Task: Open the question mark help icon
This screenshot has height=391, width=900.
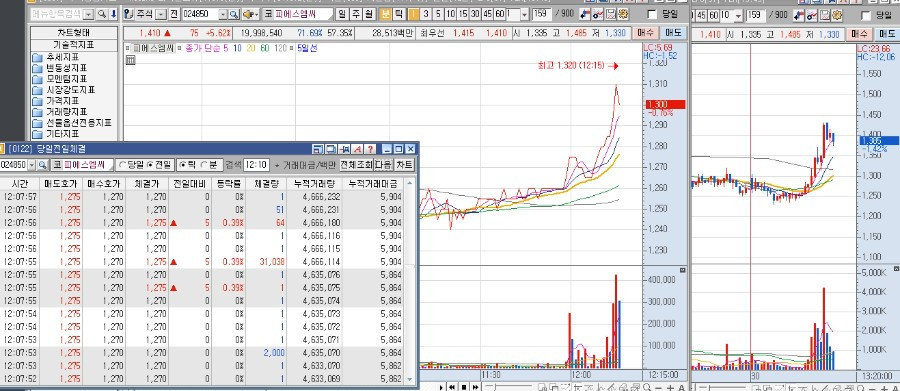Action: pos(371,149)
